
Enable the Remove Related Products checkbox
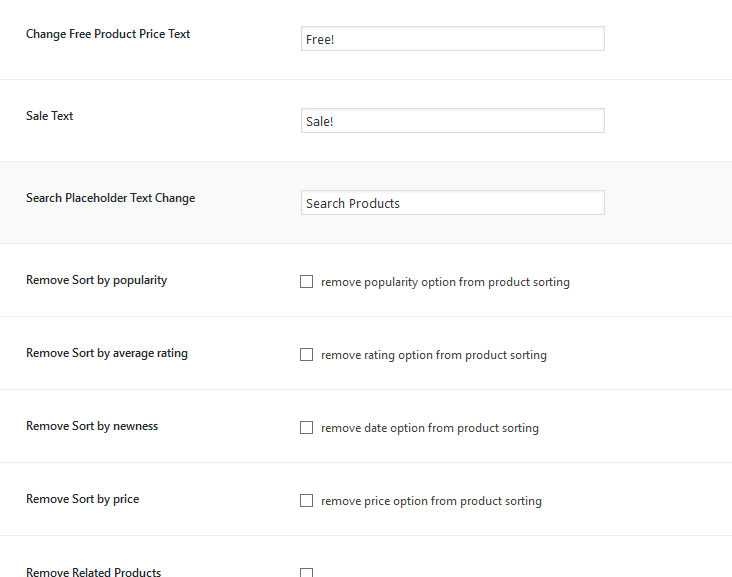[307, 572]
